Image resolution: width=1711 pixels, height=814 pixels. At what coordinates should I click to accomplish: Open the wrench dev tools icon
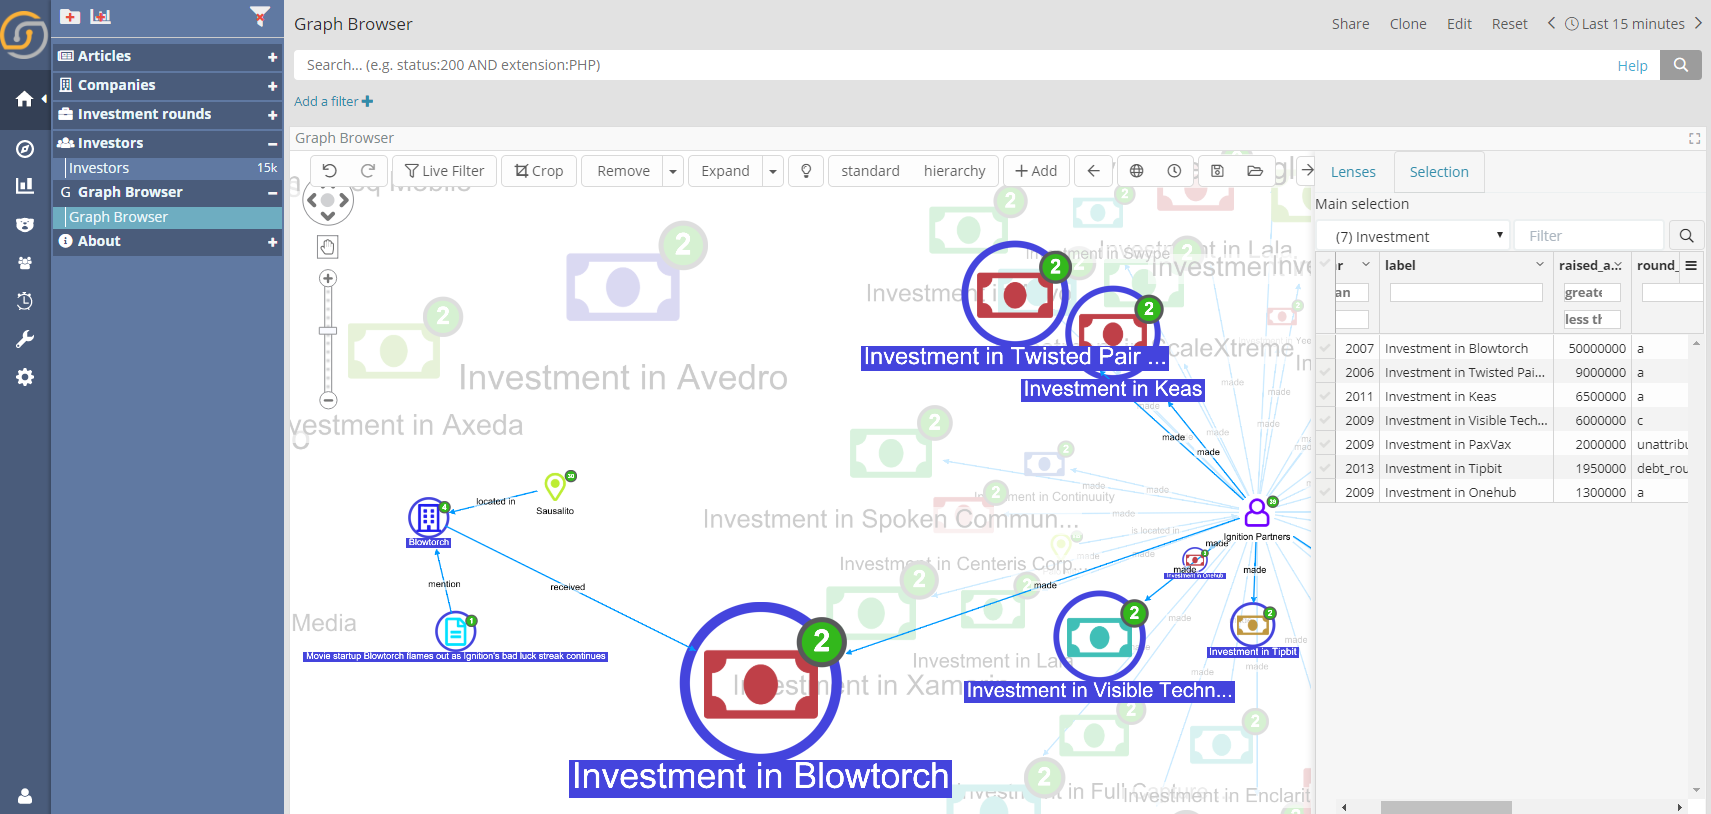(x=25, y=339)
